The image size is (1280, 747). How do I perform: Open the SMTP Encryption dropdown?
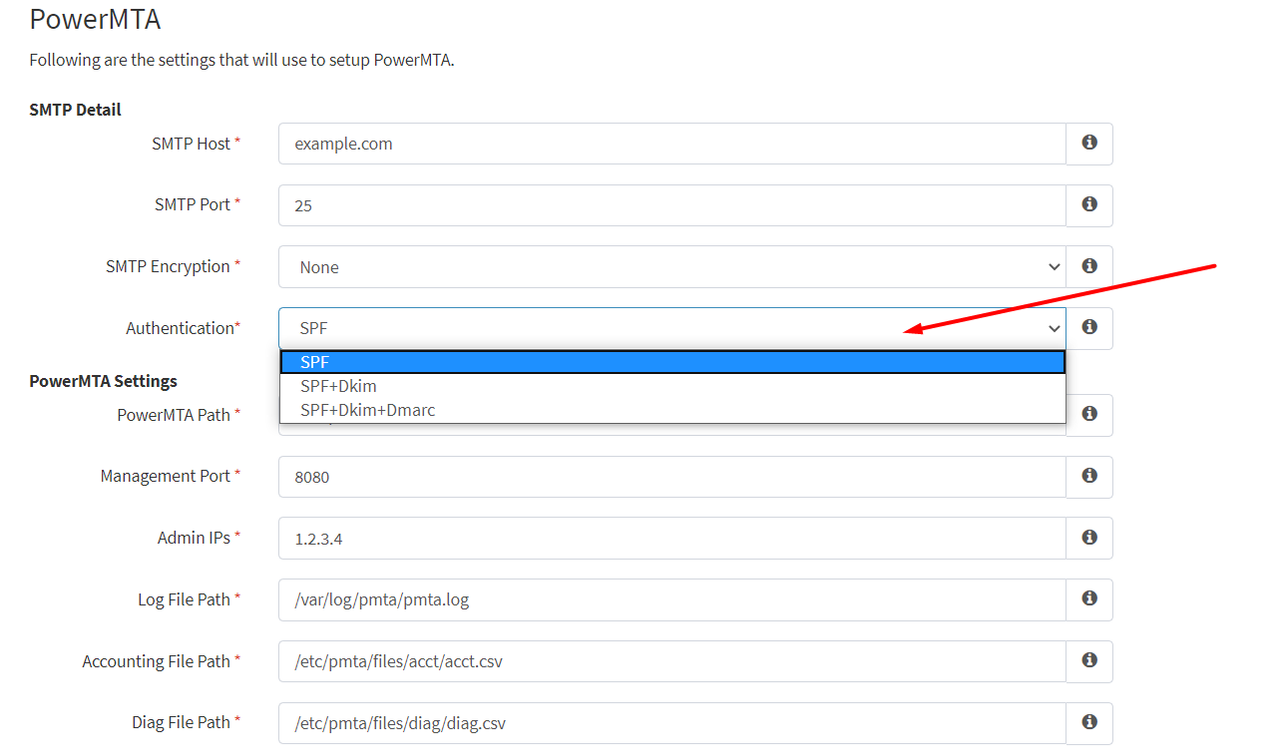point(672,267)
